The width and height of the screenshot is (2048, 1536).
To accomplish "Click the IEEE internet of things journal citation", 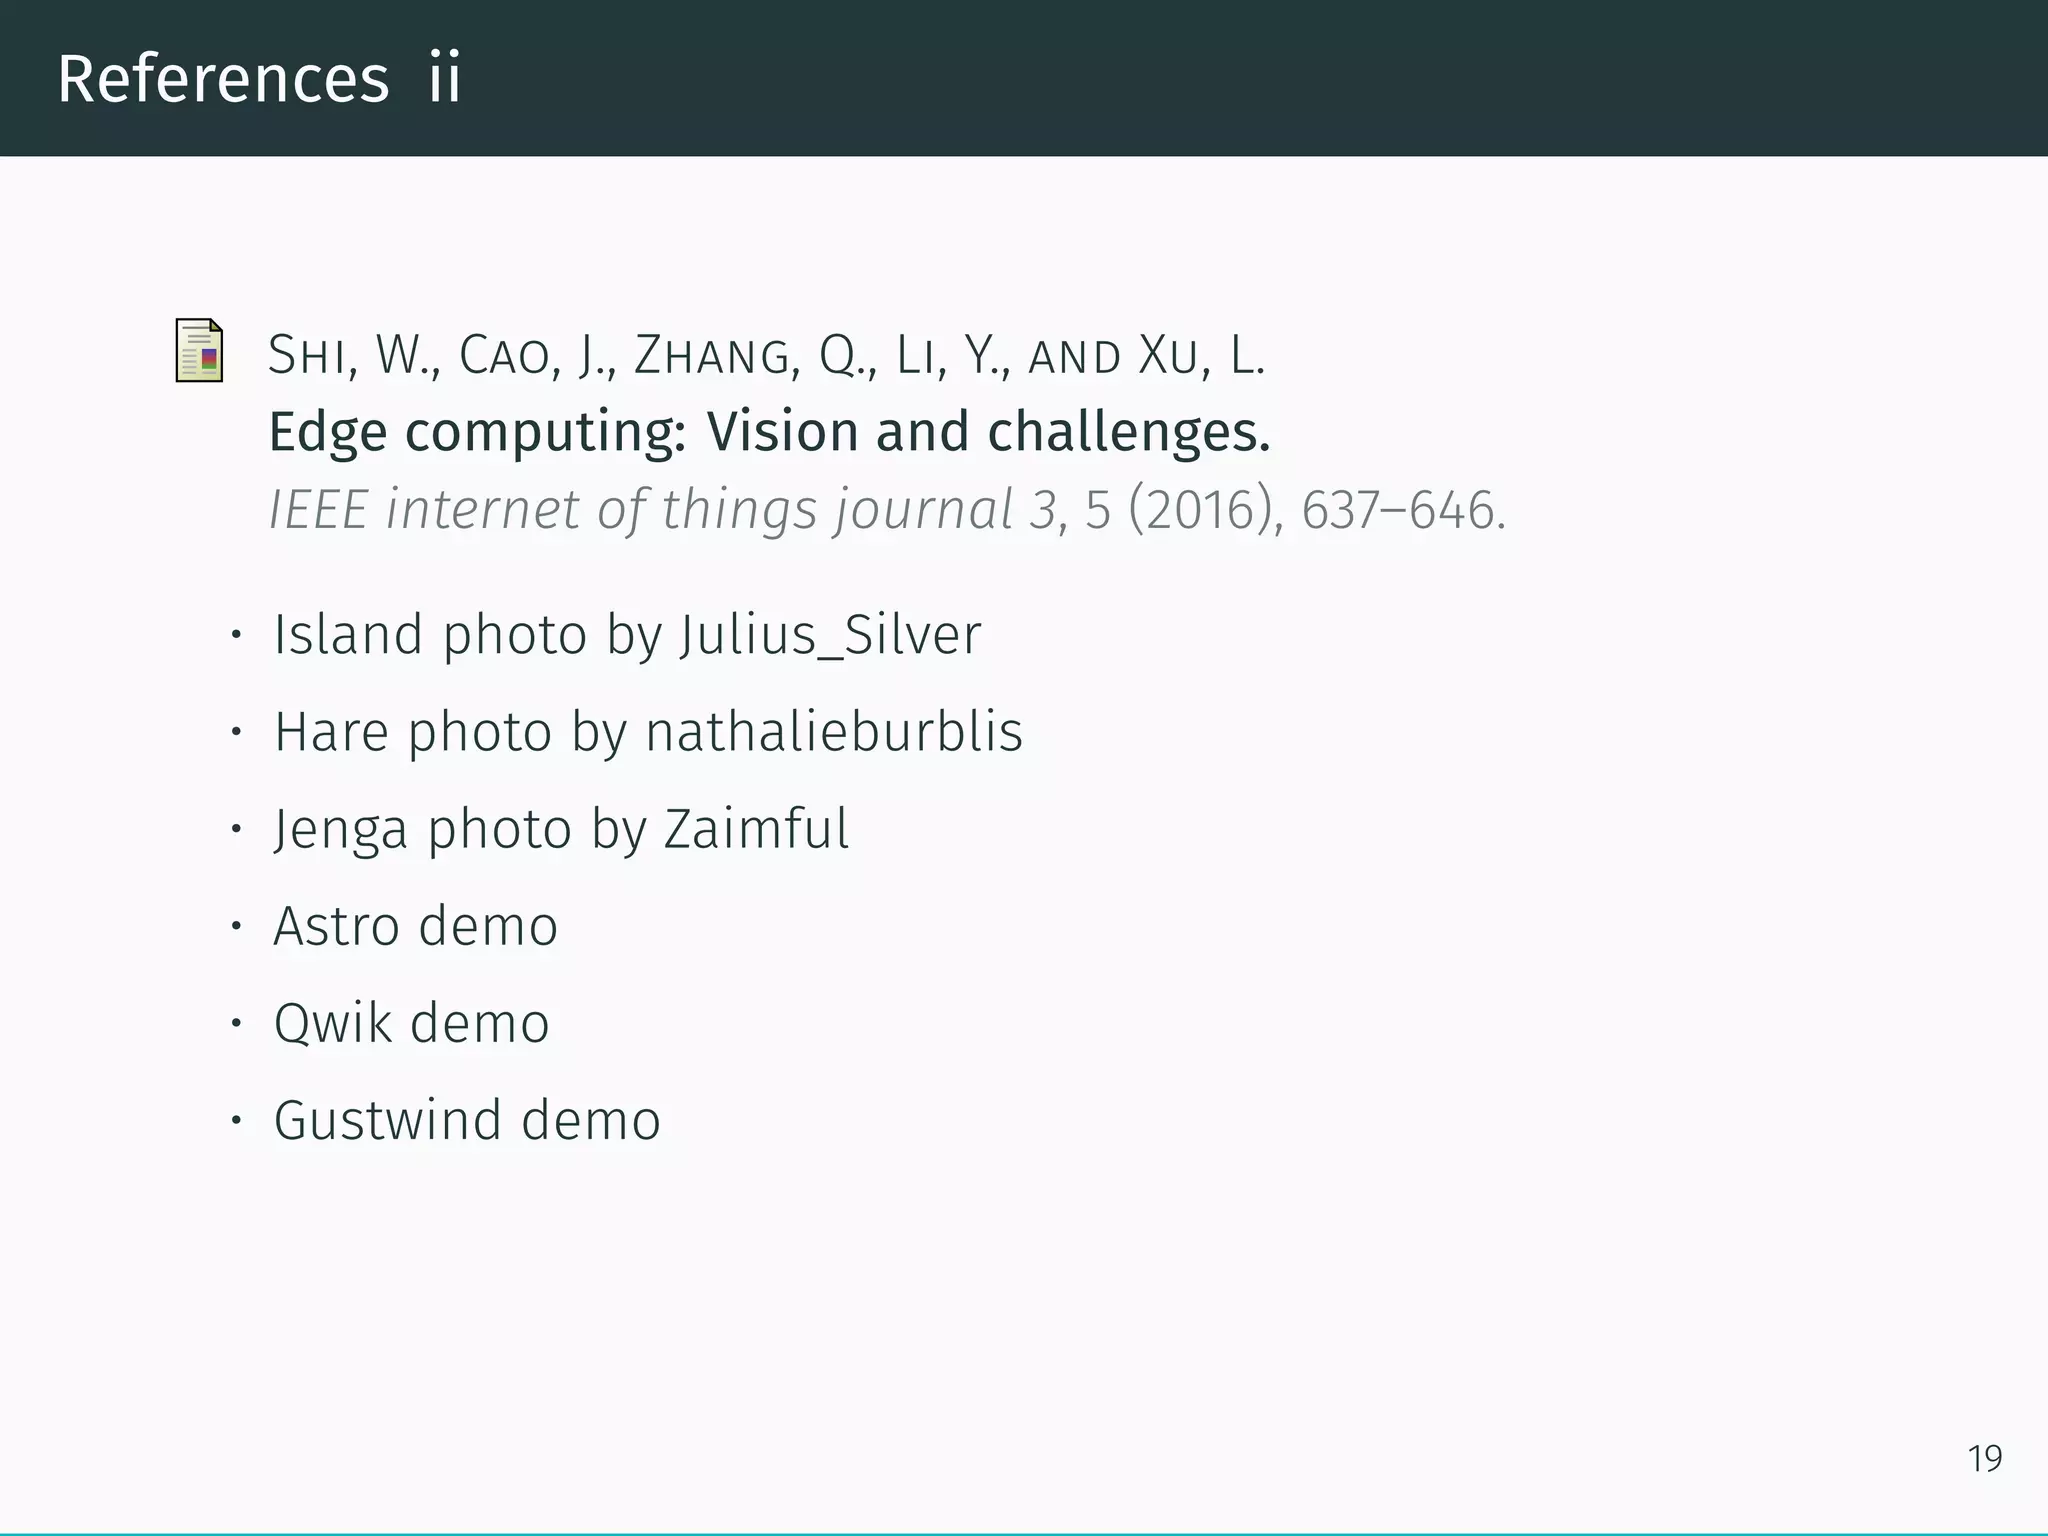I will point(660,510).
